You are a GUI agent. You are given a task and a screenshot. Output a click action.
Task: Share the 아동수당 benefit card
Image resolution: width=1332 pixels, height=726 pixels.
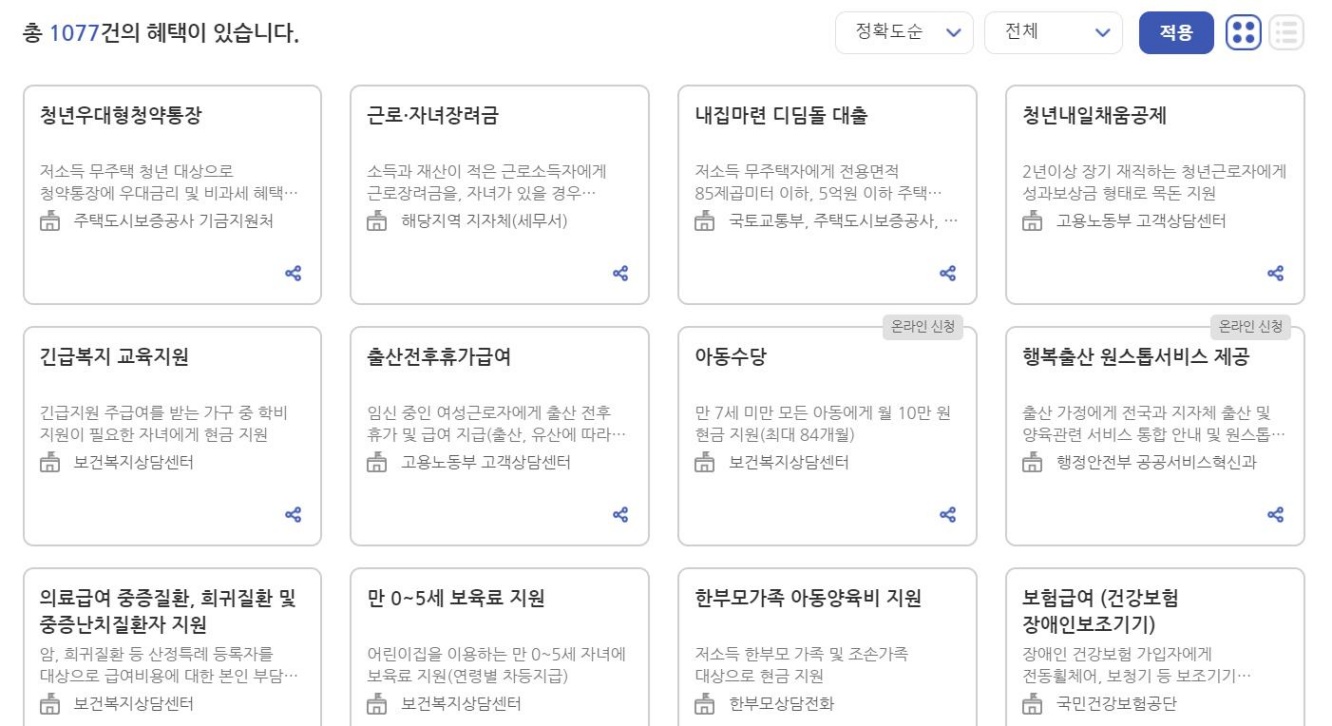(948, 515)
